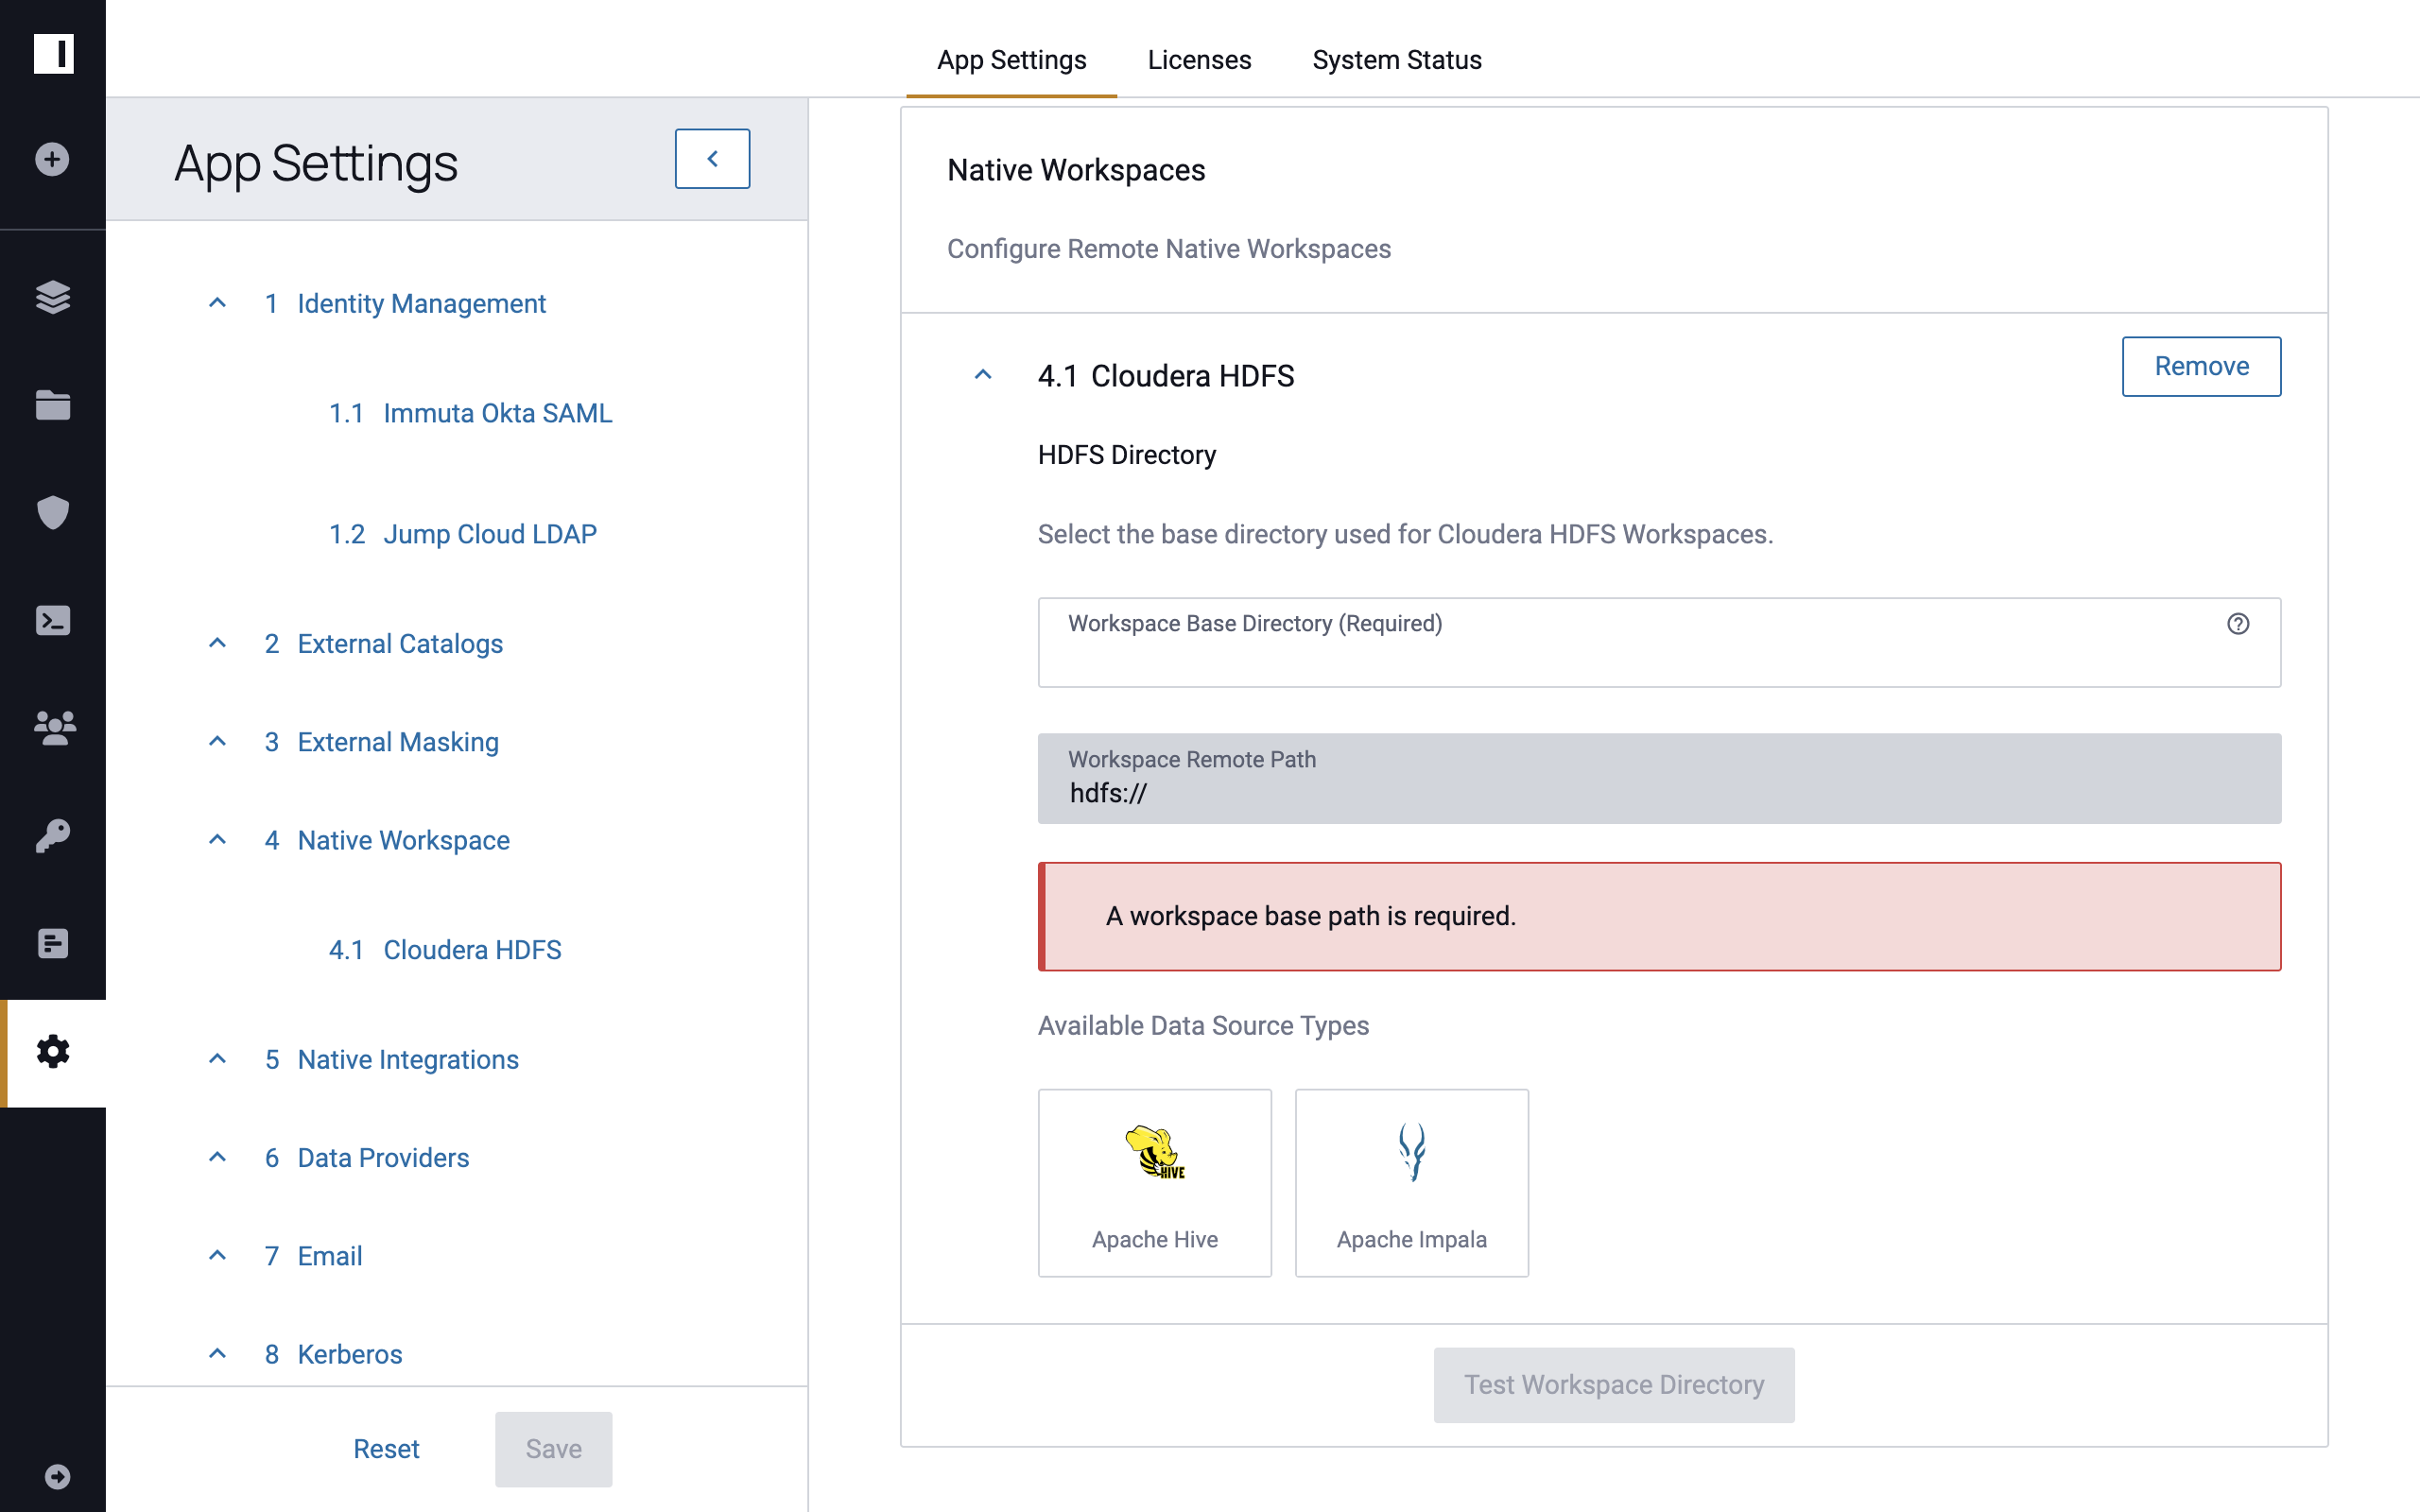Toggle Kerberos section chevron
Screen dimensions: 2420x1512
click(x=217, y=1353)
